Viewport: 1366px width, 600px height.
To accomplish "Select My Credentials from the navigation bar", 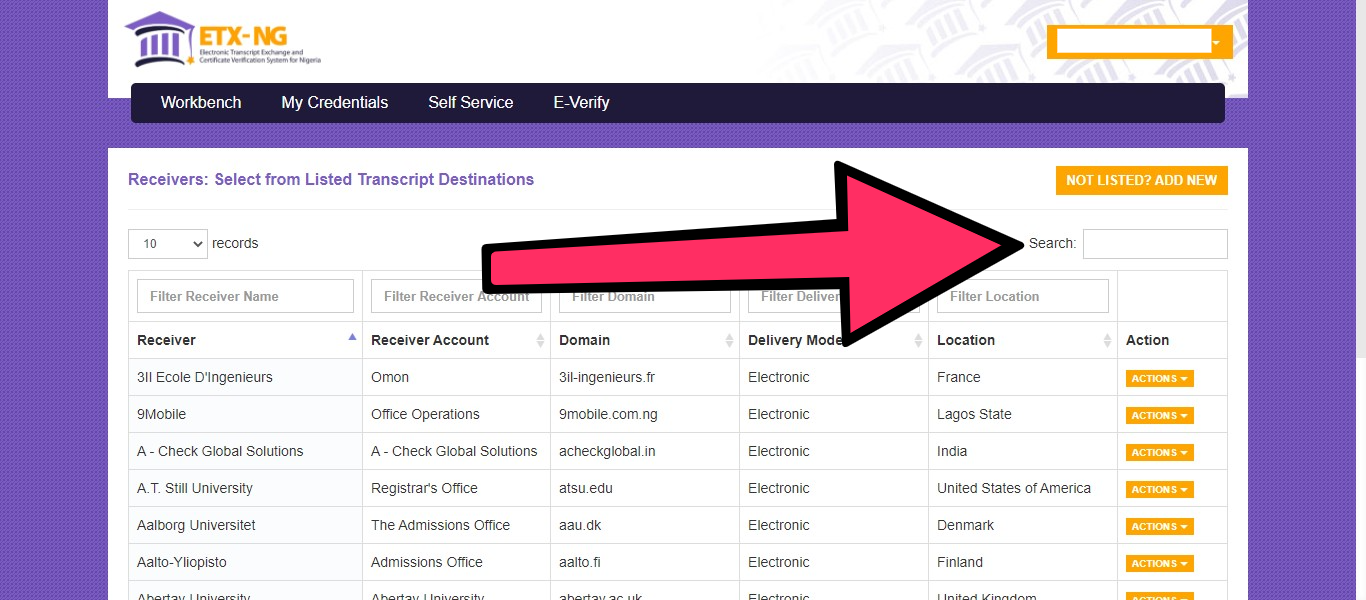I will click(x=334, y=102).
